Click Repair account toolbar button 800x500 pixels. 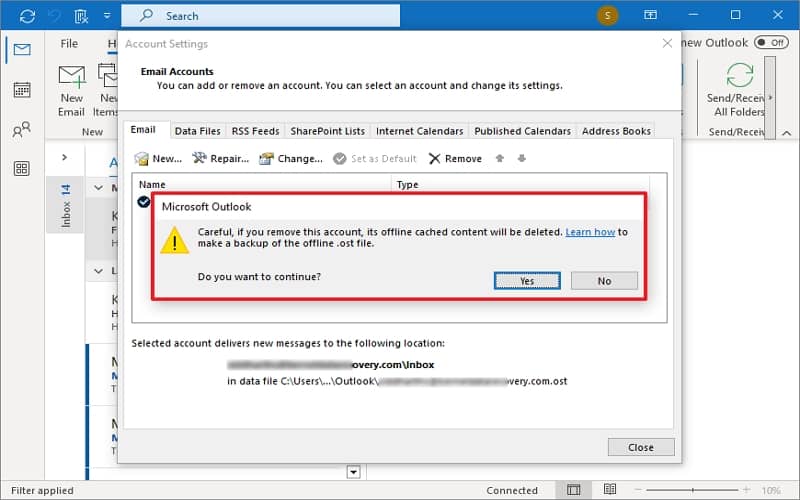pos(220,159)
